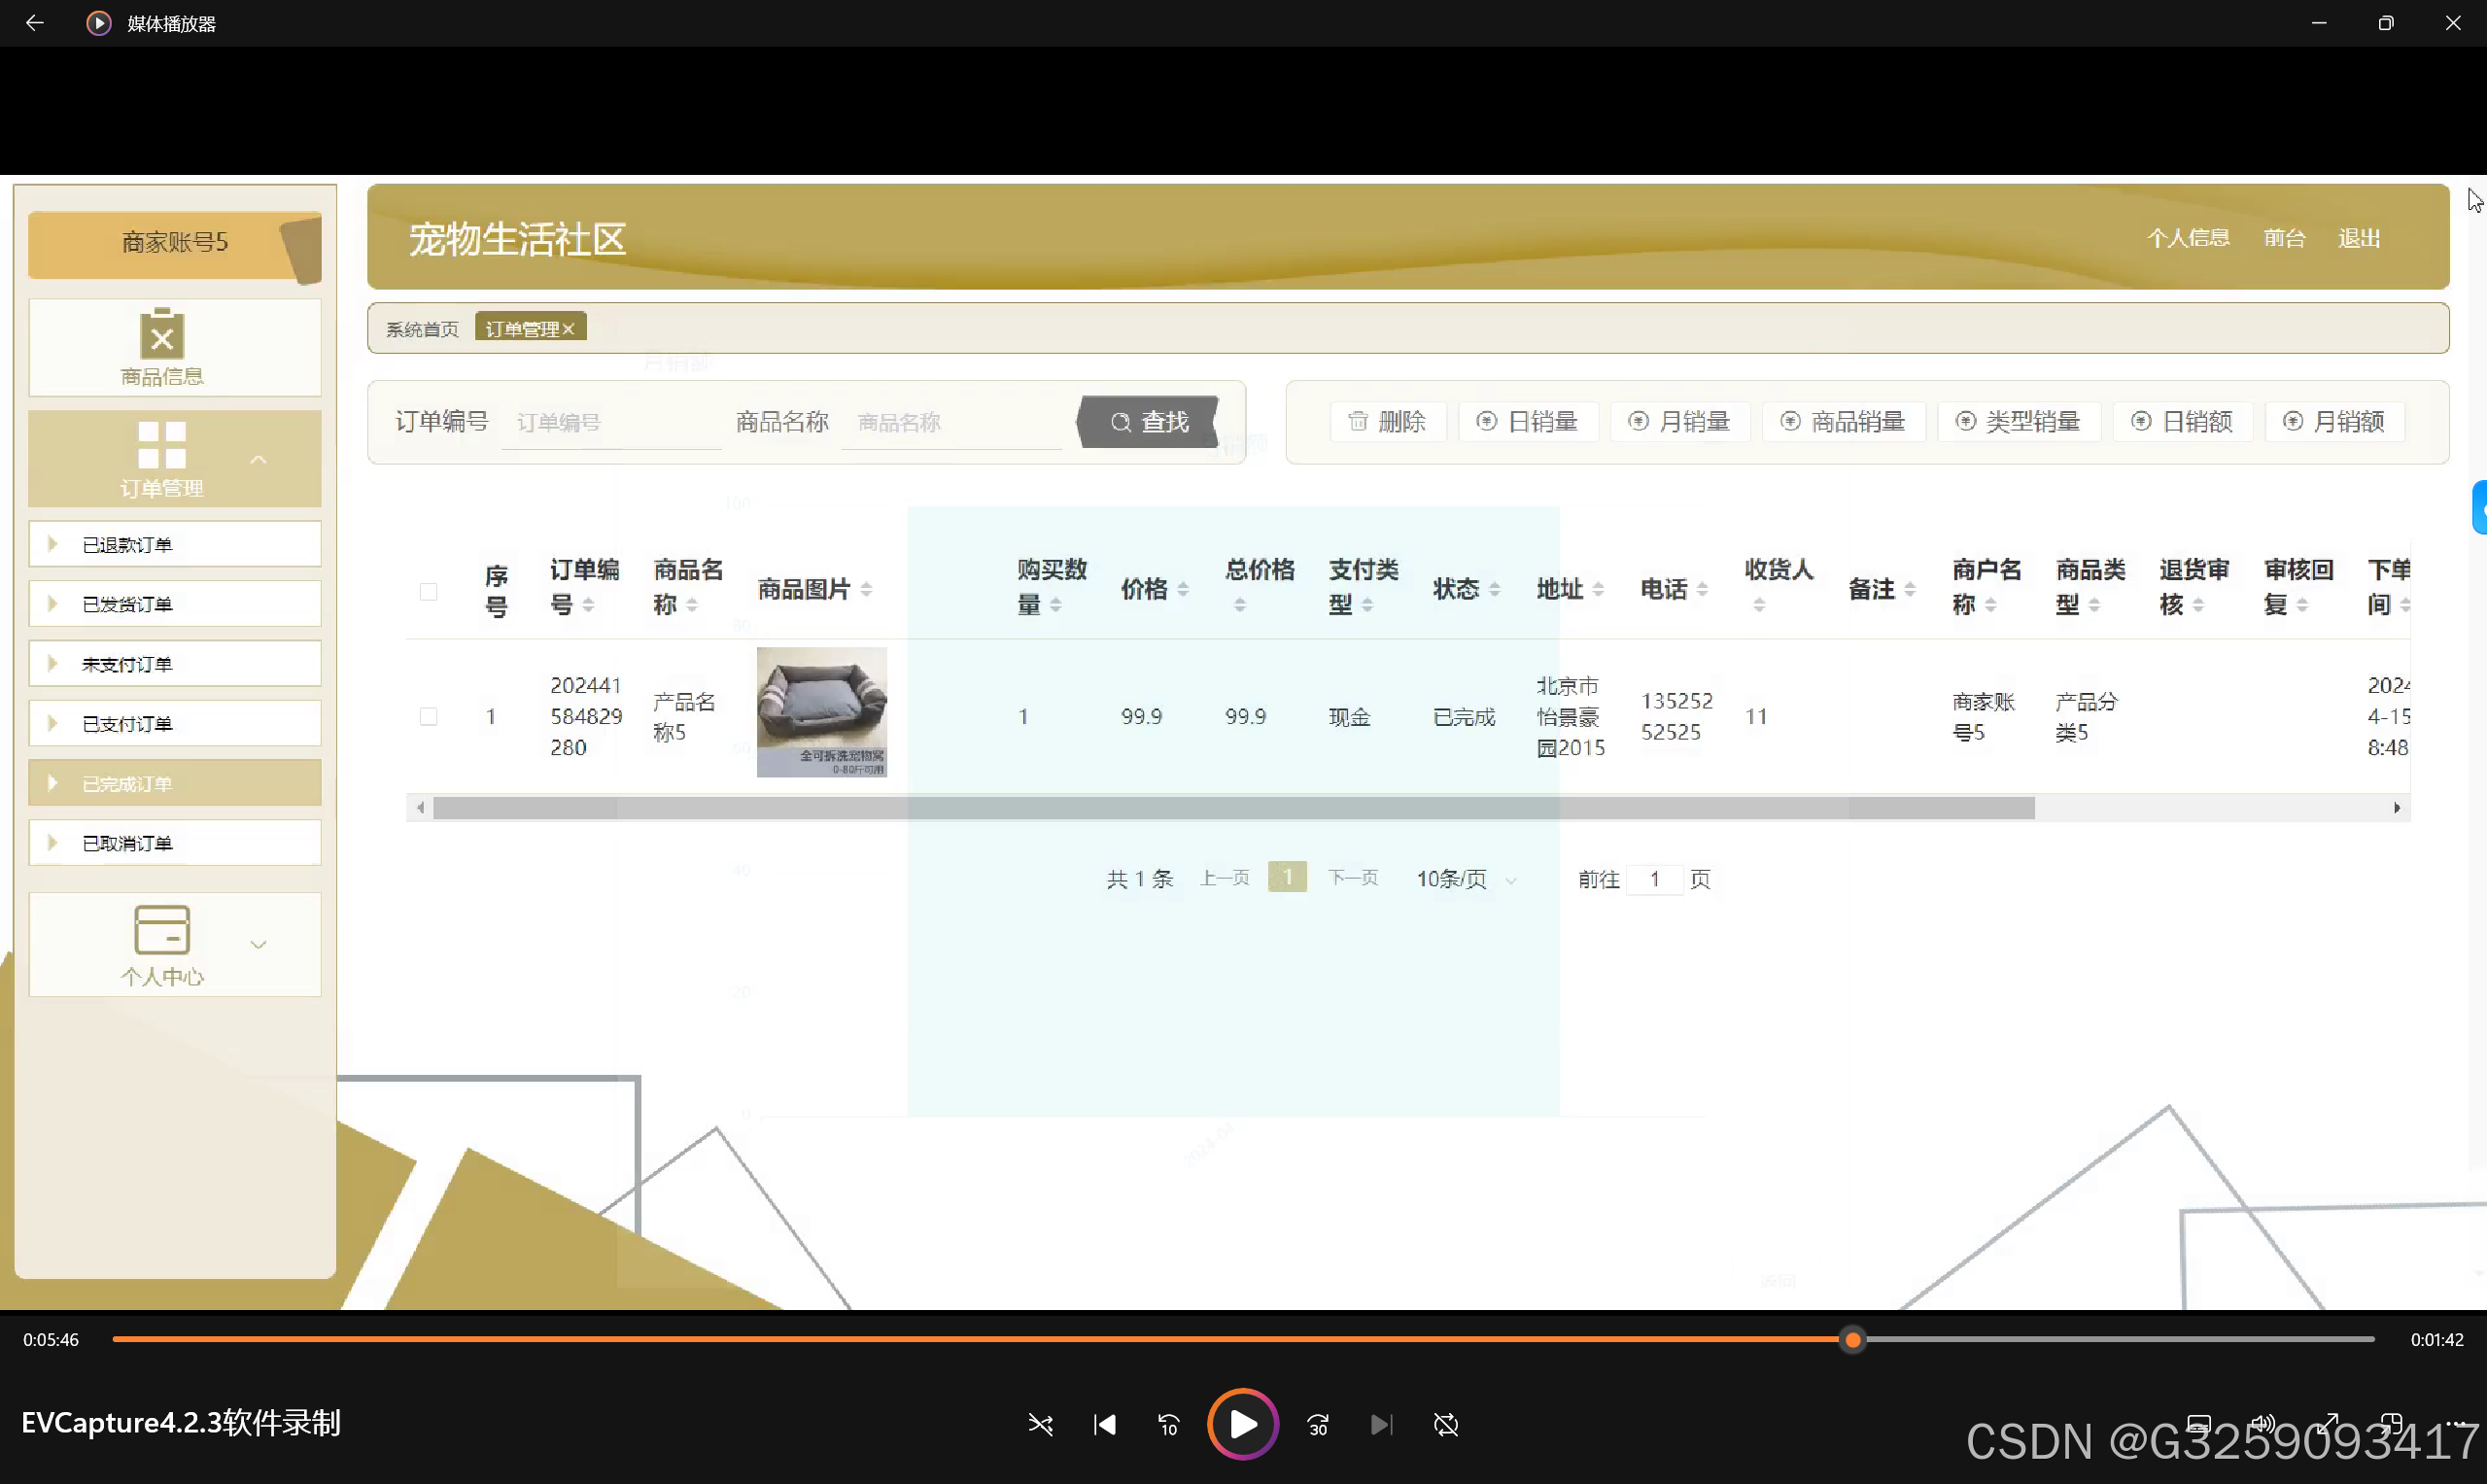Show the 月销量 chart

tap(1679, 421)
